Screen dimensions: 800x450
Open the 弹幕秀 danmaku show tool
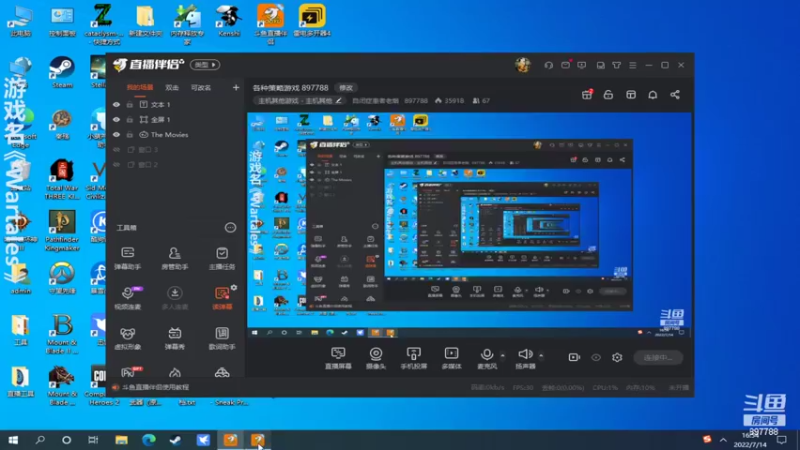point(174,338)
